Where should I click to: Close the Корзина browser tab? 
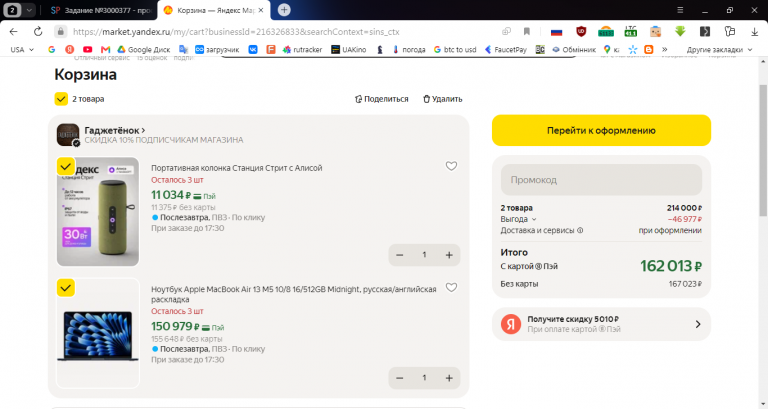(x=261, y=10)
